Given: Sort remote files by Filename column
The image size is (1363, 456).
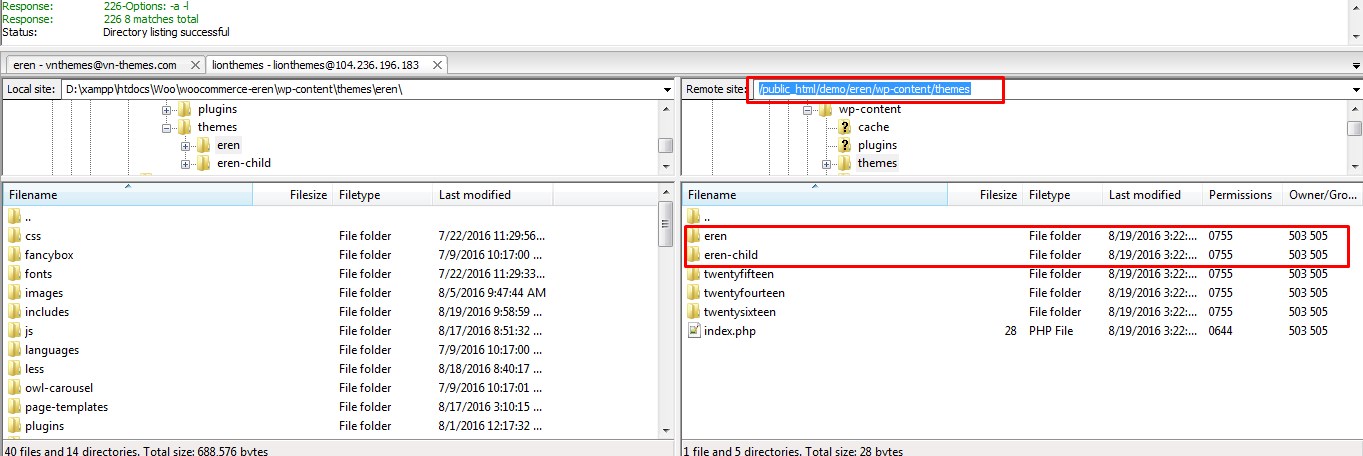Looking at the screenshot, I should [x=815, y=195].
